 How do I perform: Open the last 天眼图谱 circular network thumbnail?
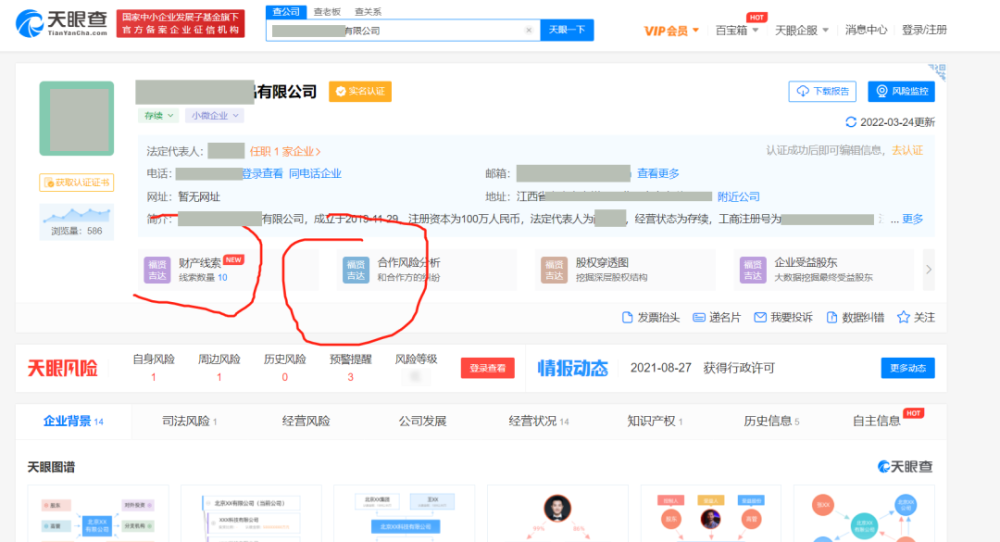[864, 514]
